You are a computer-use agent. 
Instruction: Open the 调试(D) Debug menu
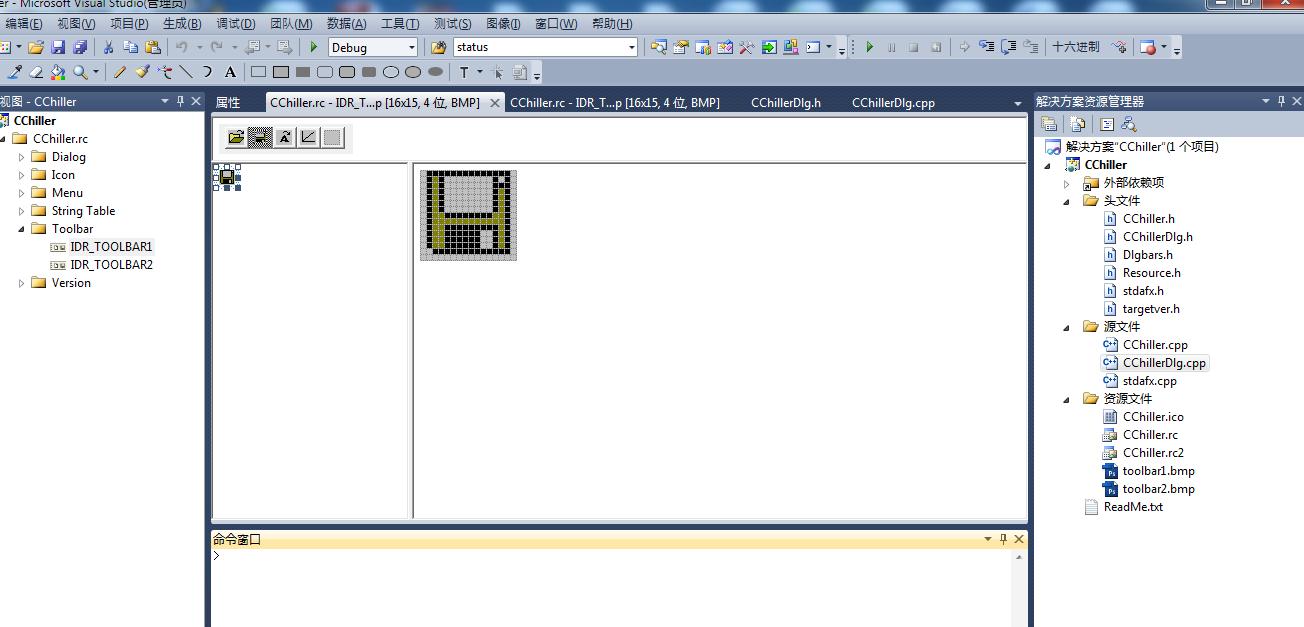(x=236, y=23)
